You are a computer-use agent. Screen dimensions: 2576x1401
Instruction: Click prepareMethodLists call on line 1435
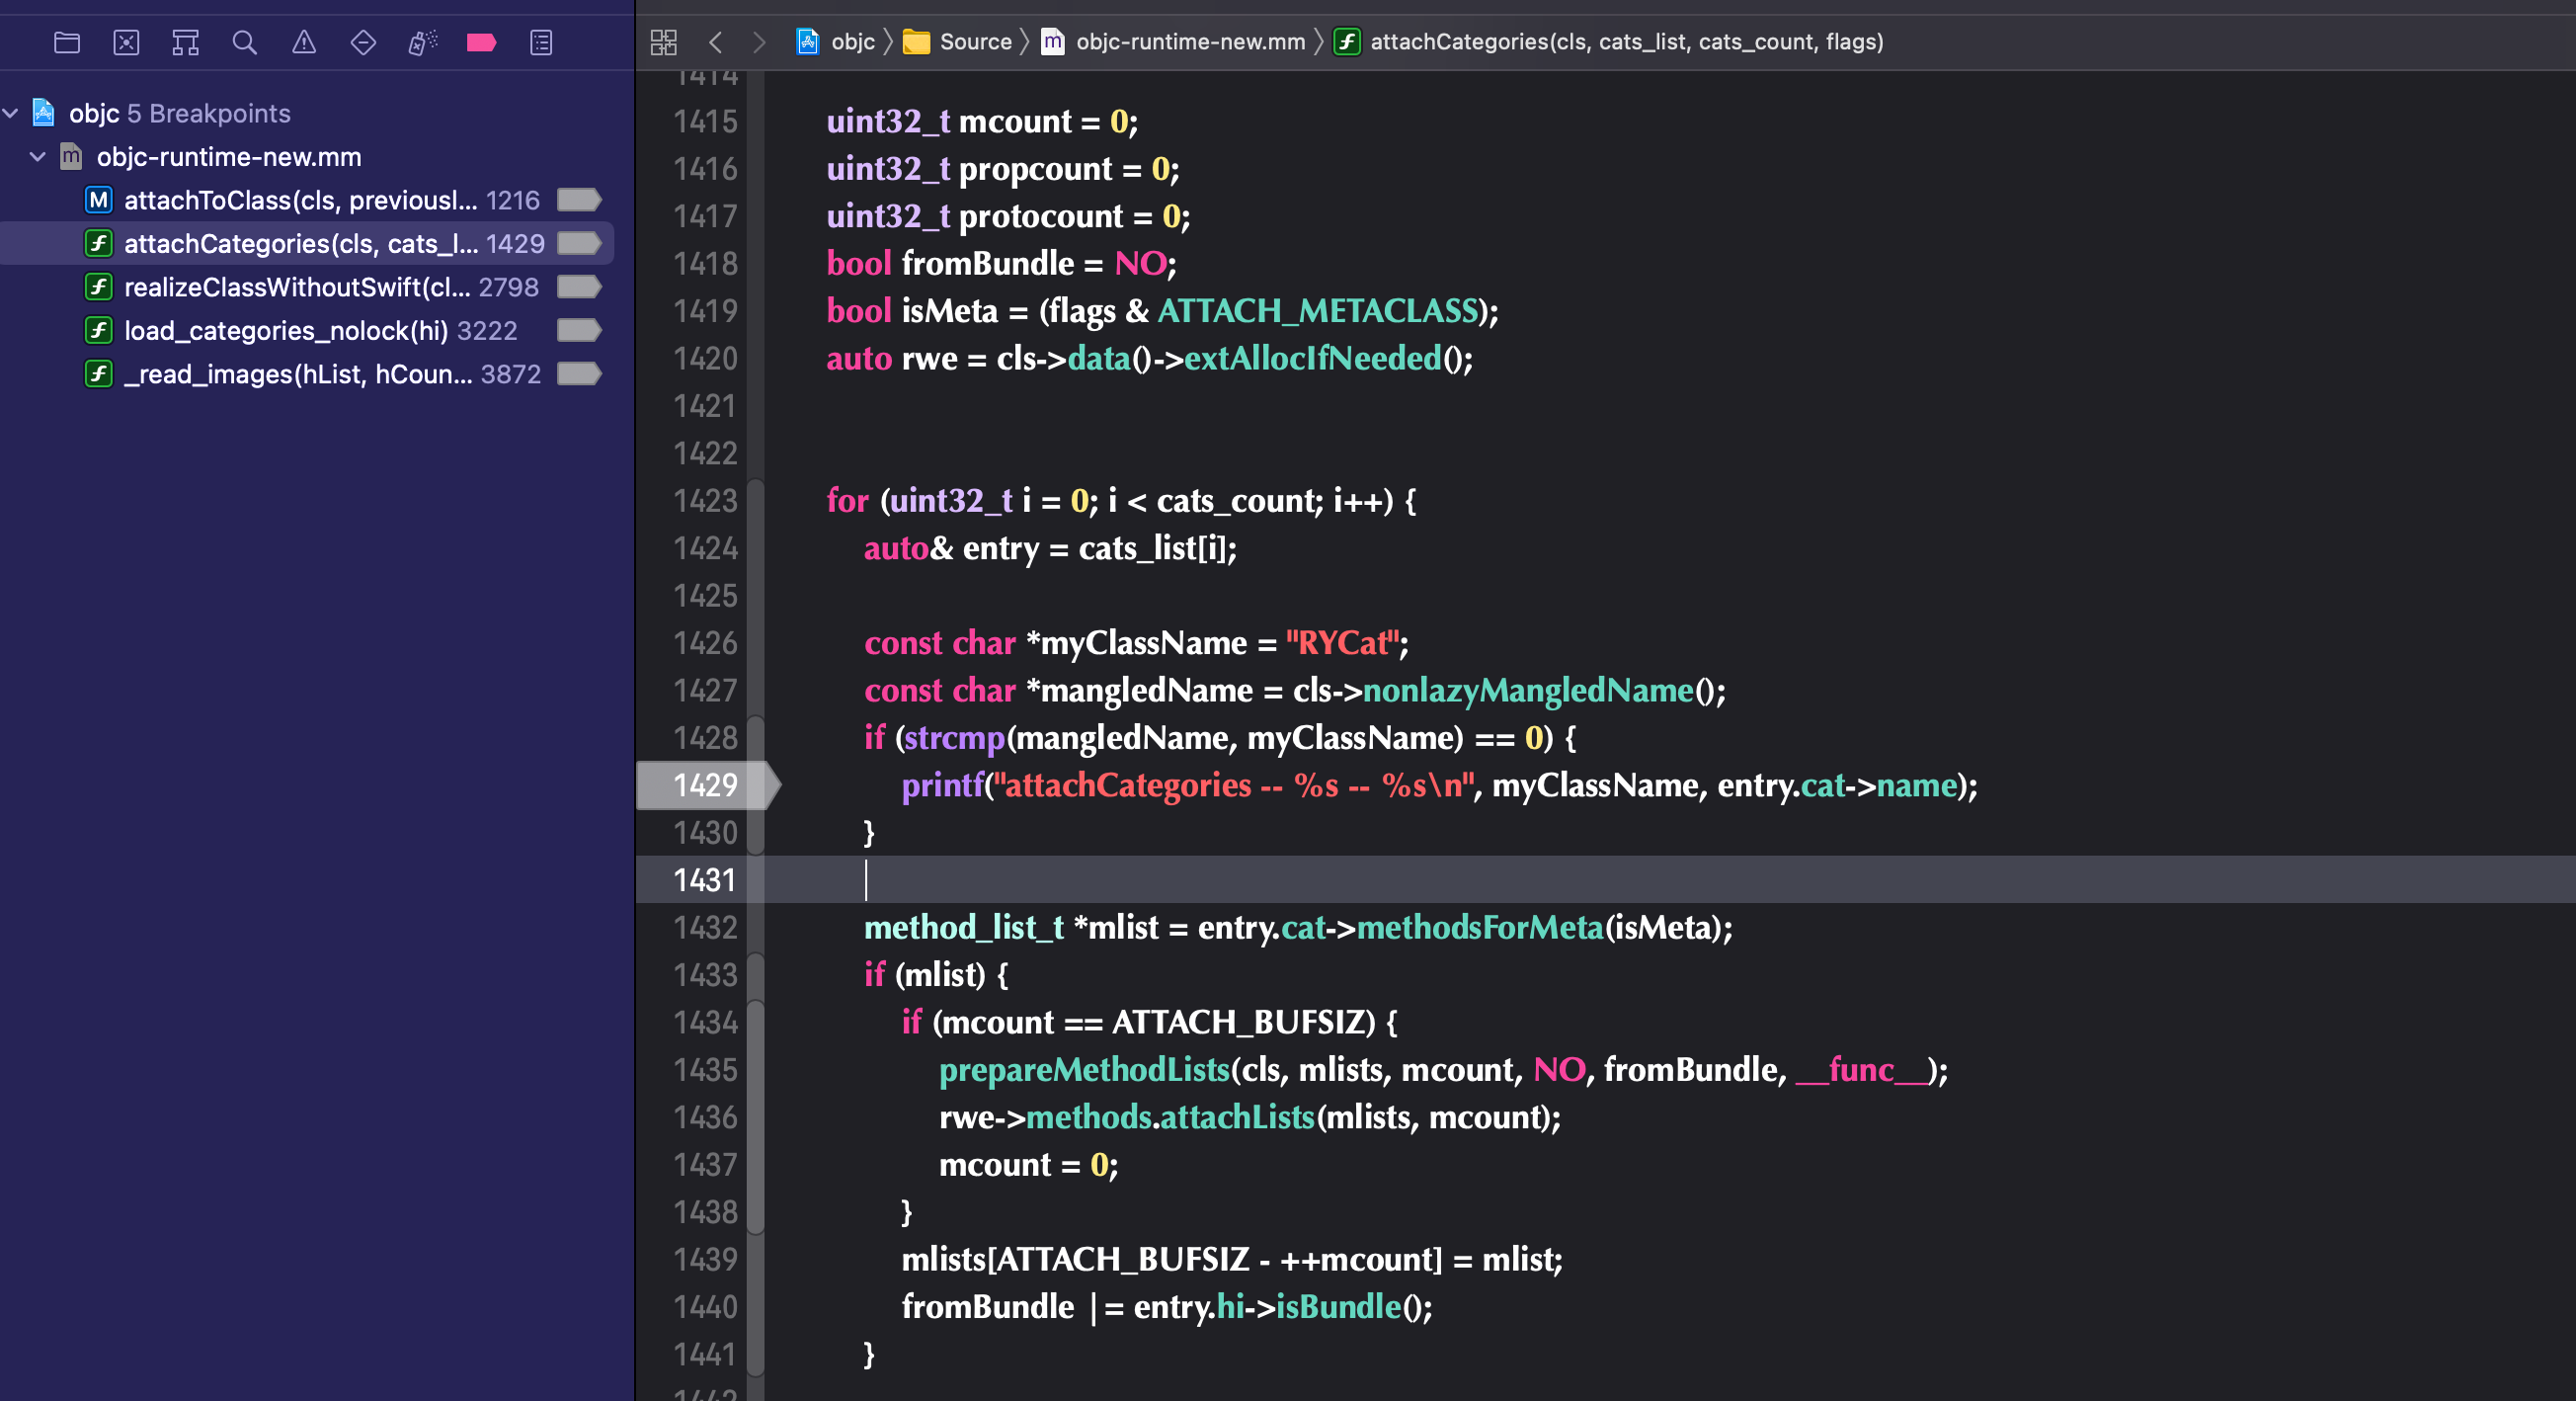1084,1070
